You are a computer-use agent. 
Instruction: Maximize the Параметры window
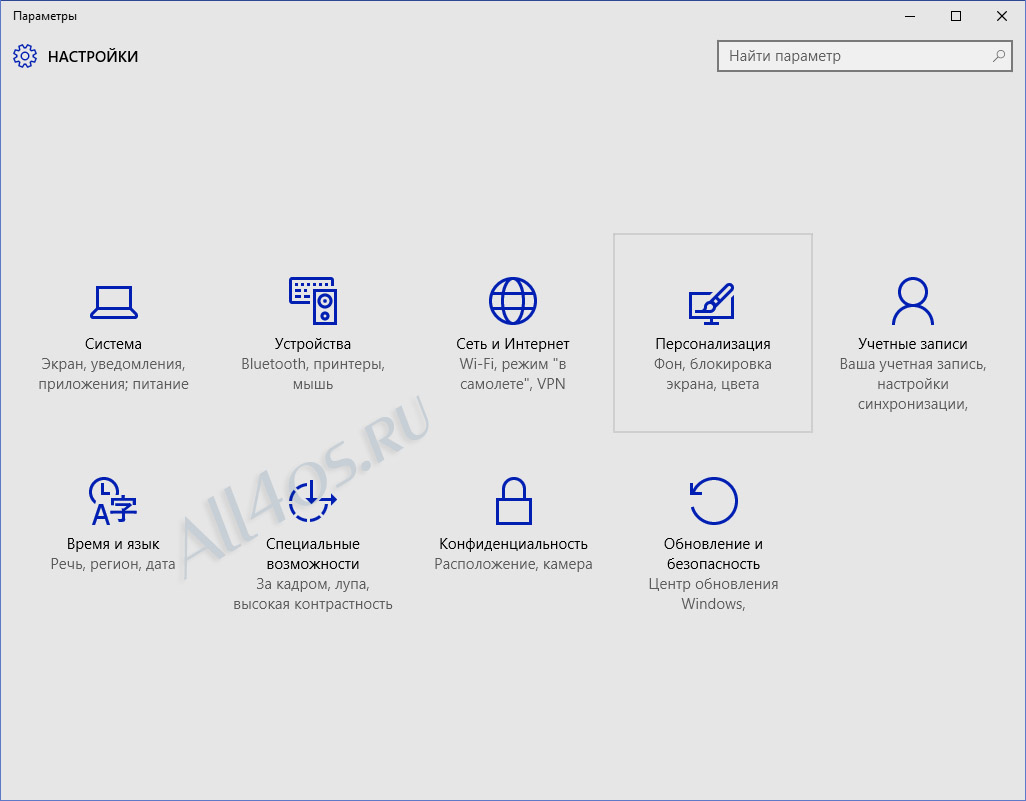pyautogui.click(x=956, y=16)
